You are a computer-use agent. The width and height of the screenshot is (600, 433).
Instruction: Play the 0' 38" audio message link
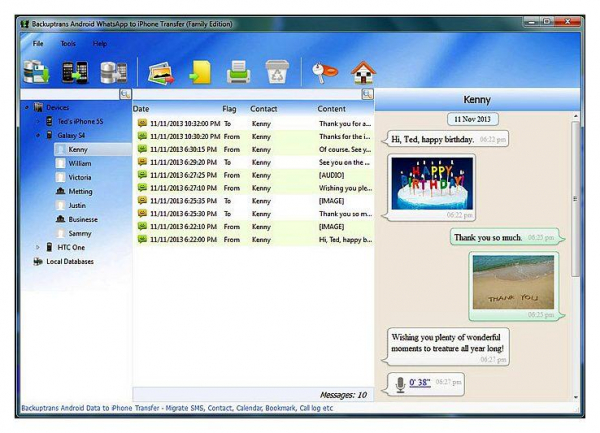pos(420,382)
